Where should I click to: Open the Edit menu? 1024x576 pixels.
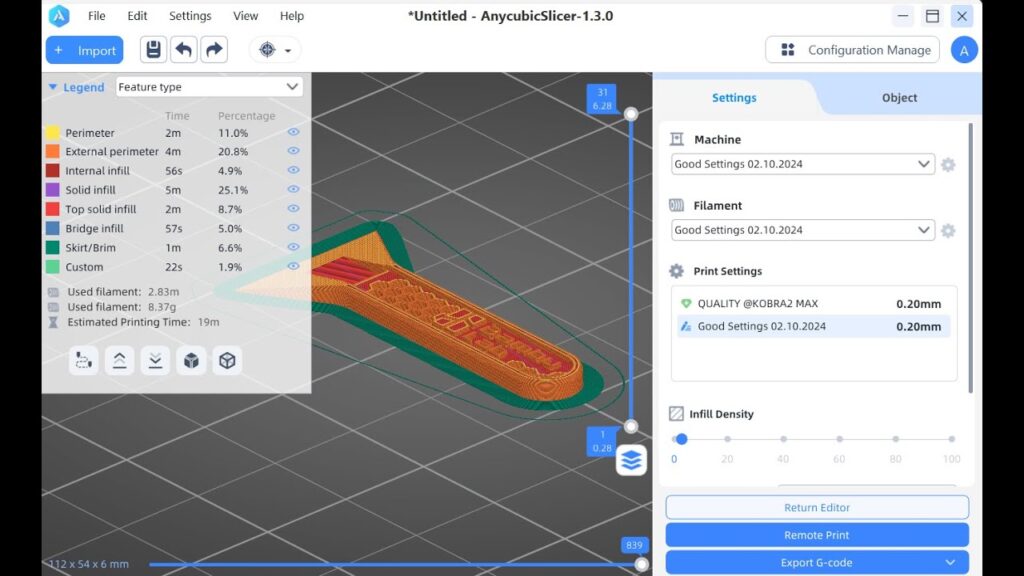click(137, 16)
